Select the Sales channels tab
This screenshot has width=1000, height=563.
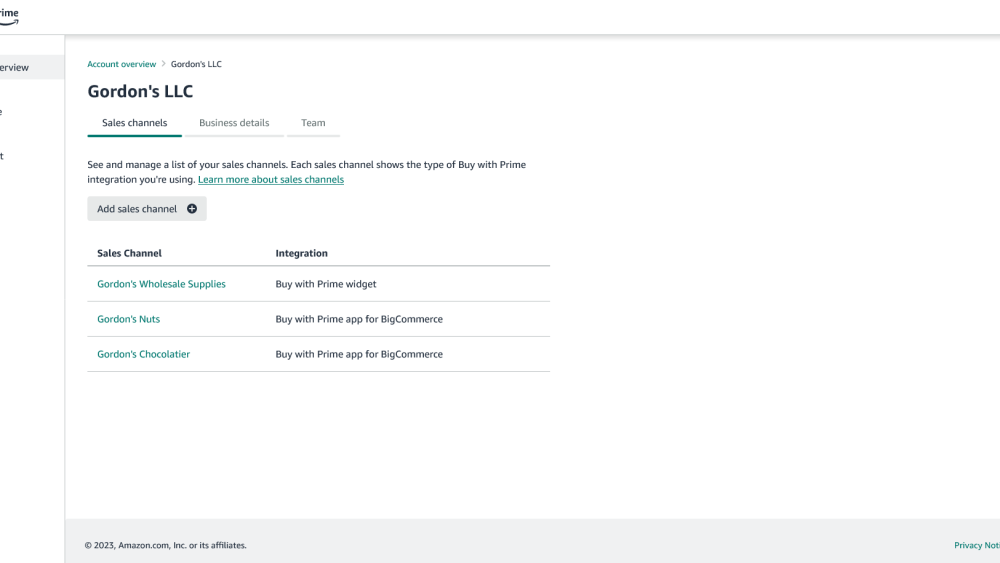134,123
